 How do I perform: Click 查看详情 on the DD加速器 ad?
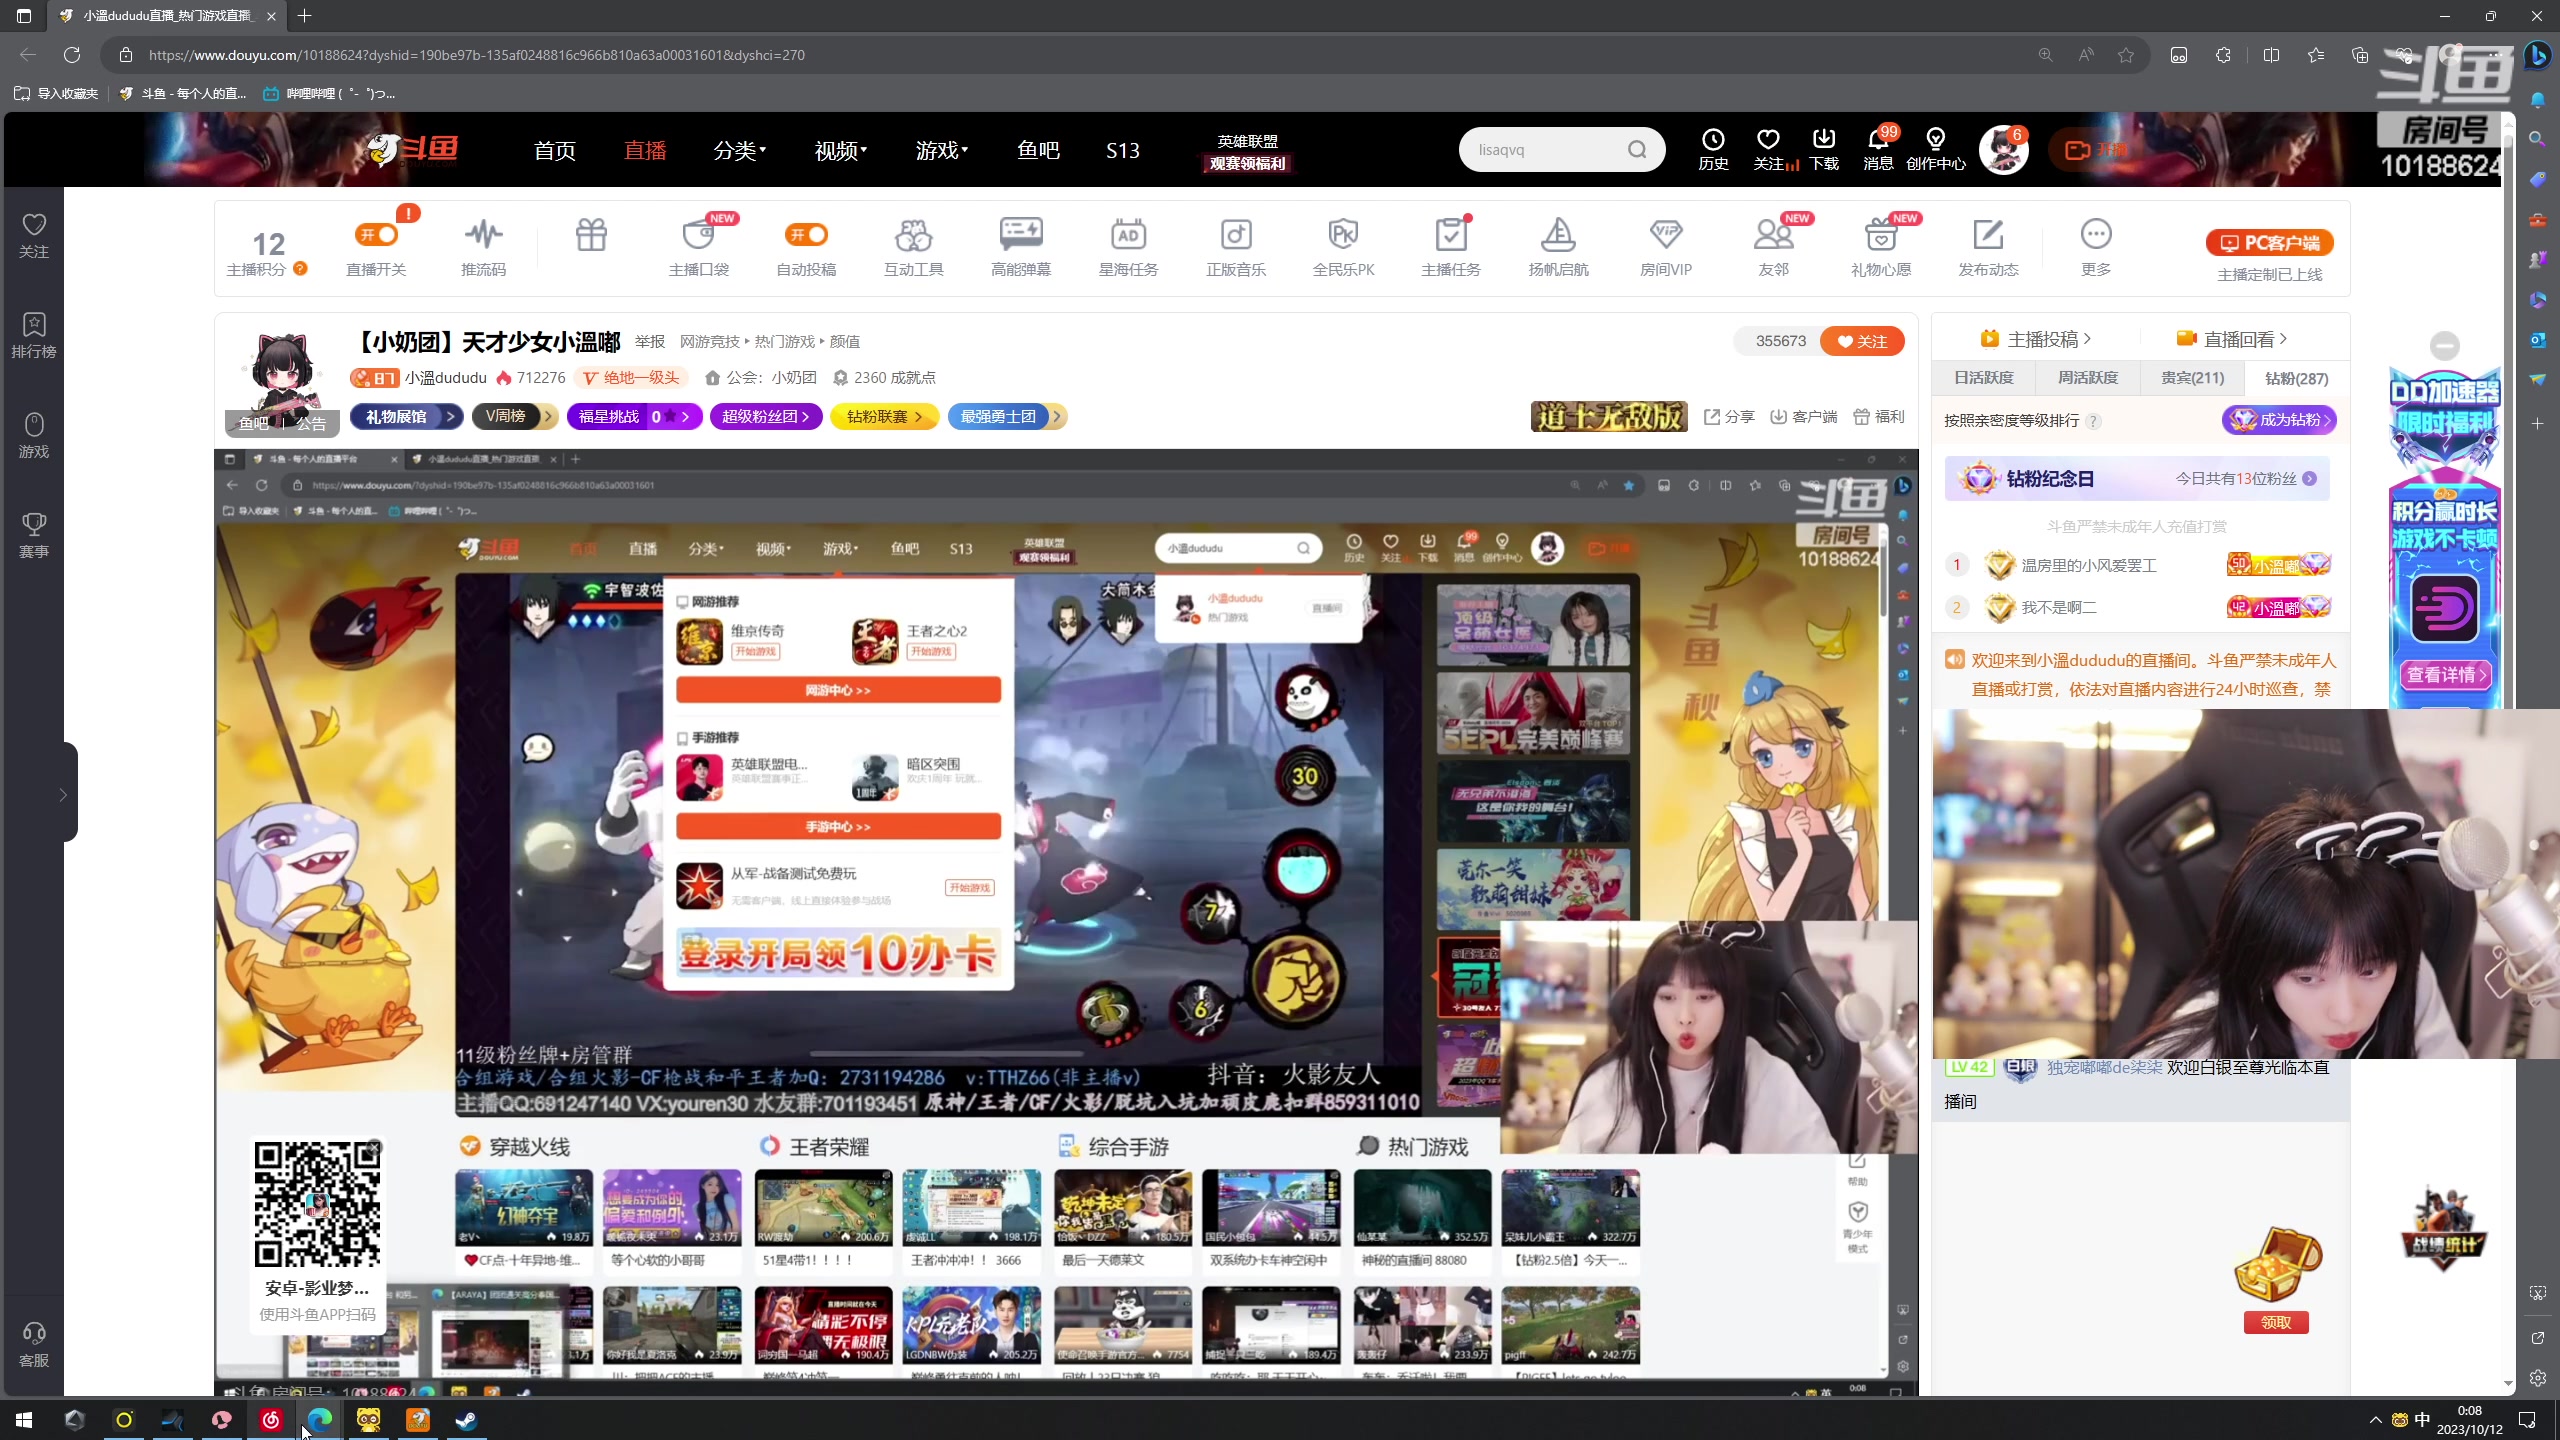tap(2445, 675)
